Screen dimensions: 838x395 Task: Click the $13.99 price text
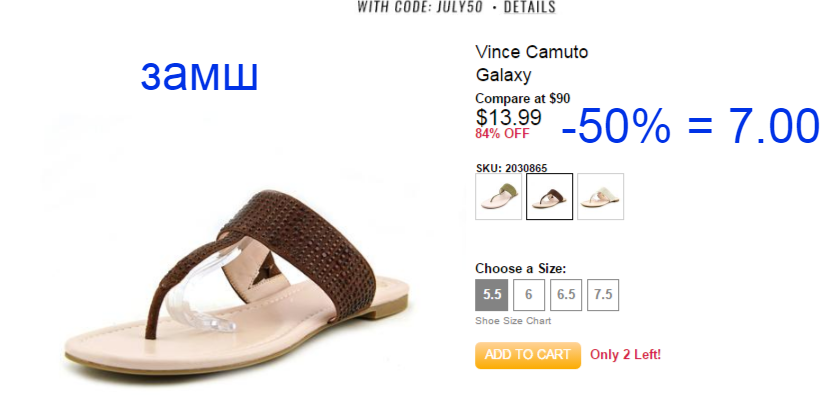[508, 117]
